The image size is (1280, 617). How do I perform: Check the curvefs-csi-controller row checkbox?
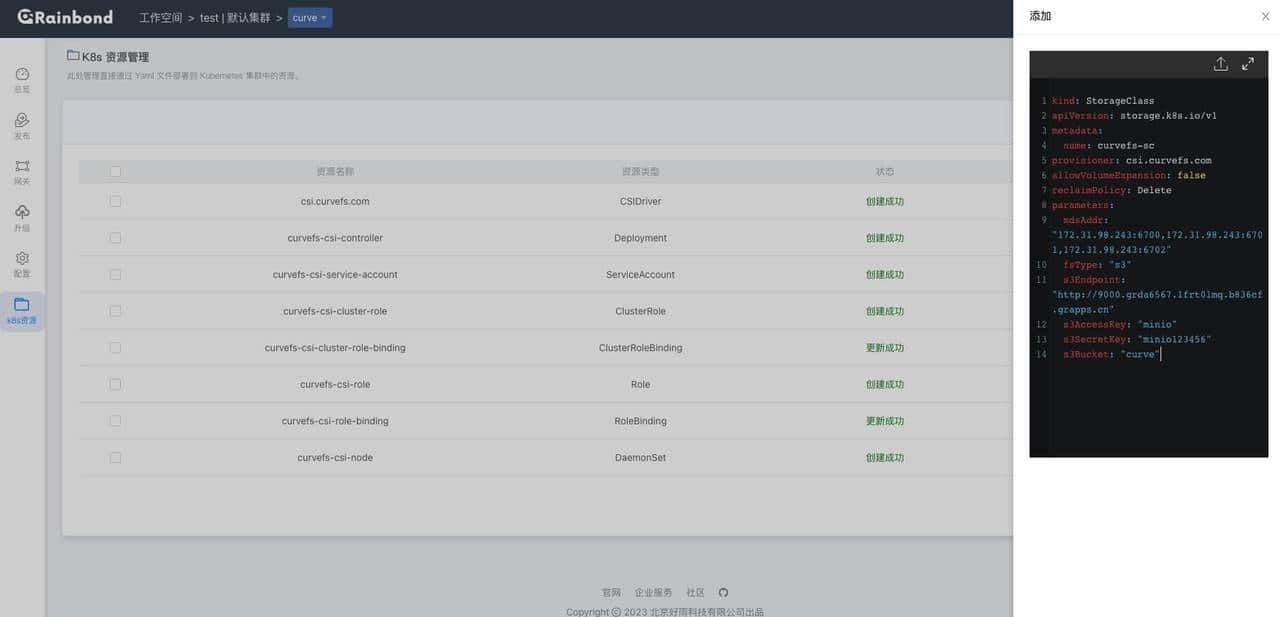coord(115,238)
